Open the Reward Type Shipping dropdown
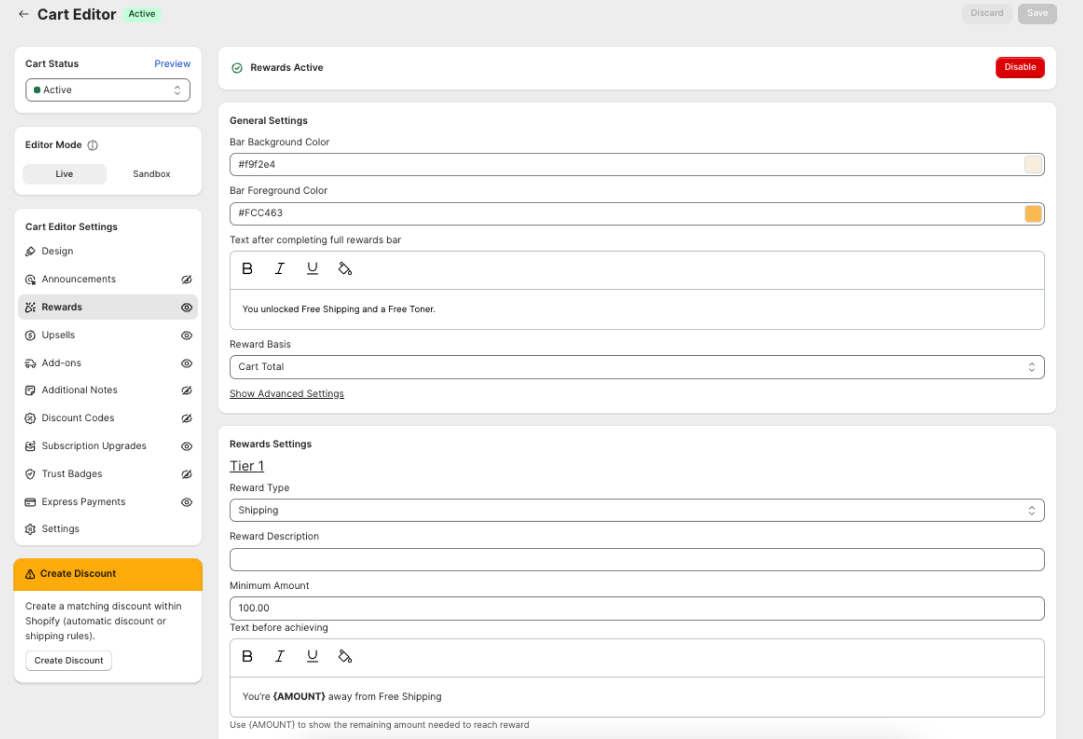 tap(636, 511)
